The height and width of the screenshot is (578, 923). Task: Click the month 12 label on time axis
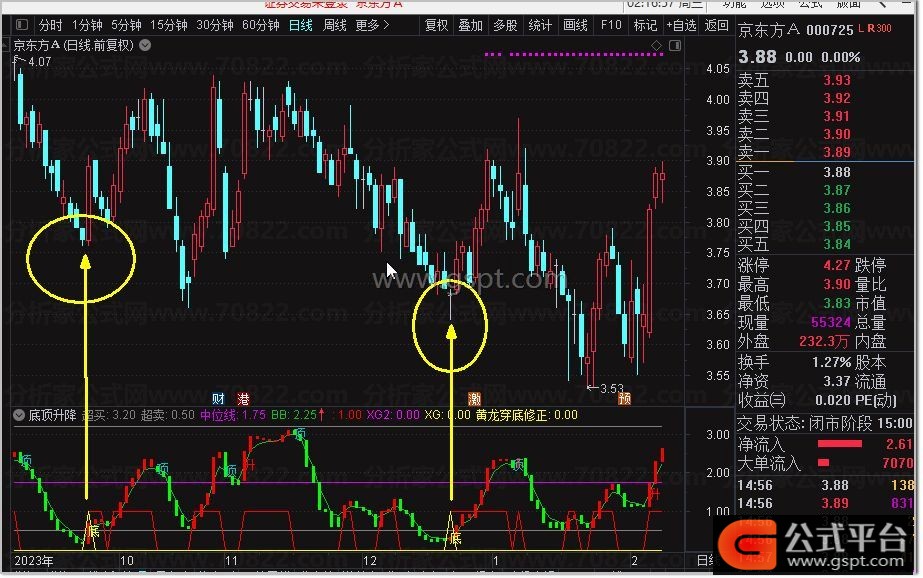pyautogui.click(x=369, y=561)
